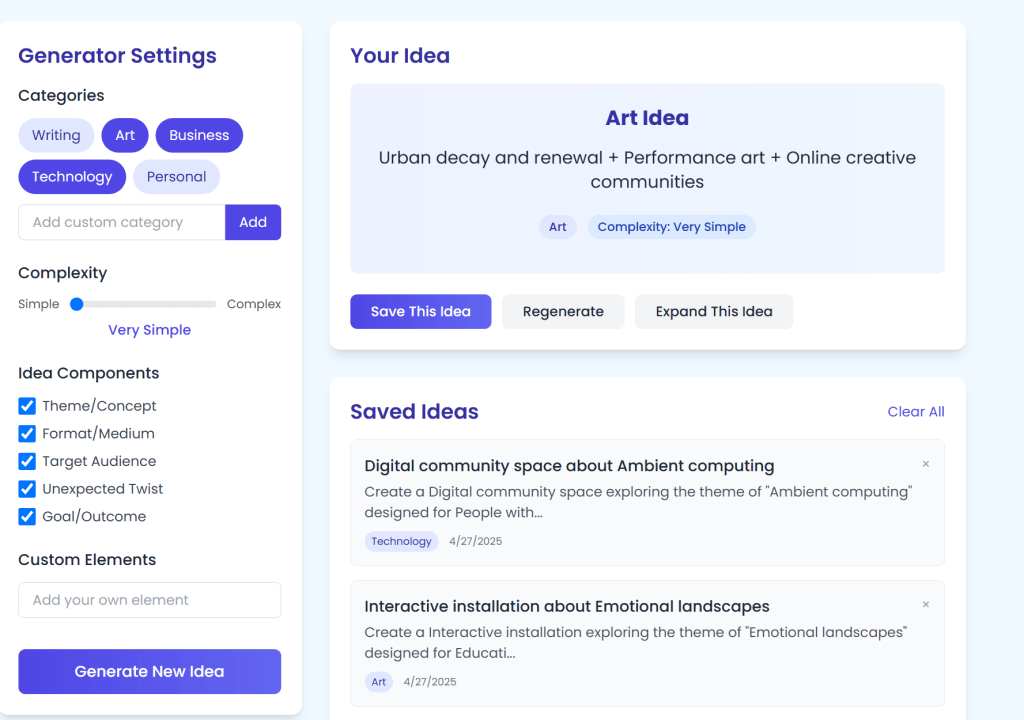Viewport: 1024px width, 720px height.
Task: Save this idea to the list
Action: [x=420, y=311]
